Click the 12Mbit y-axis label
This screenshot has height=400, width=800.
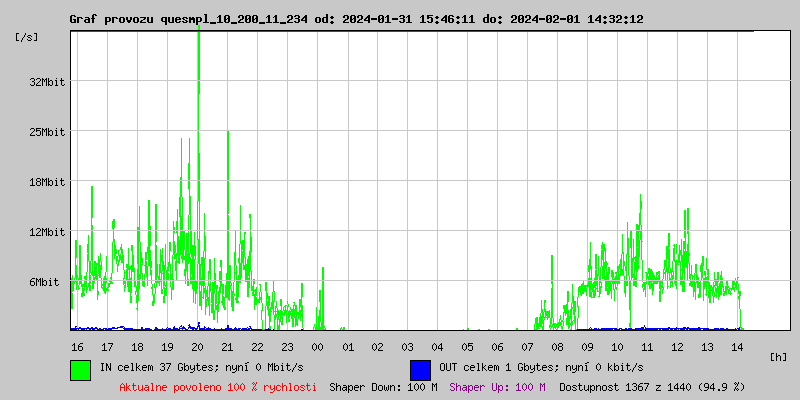(x=48, y=232)
